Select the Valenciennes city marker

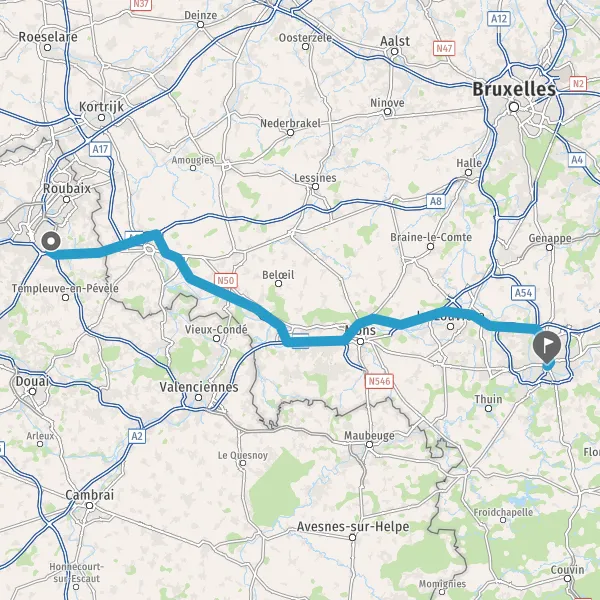click(198, 398)
